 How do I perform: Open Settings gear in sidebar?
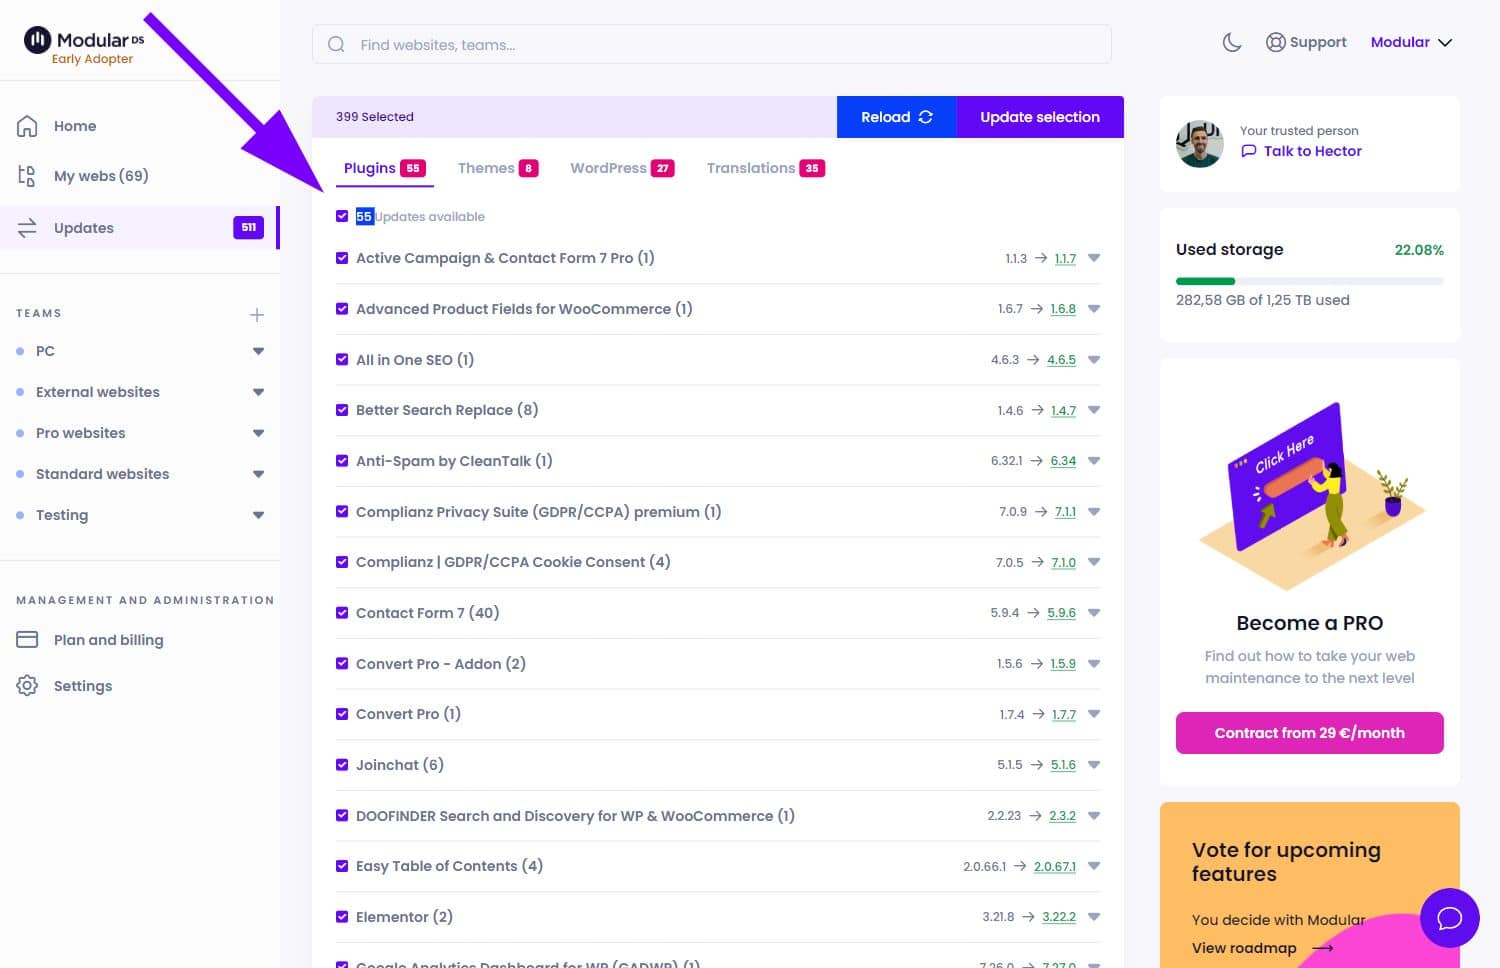pos(27,686)
